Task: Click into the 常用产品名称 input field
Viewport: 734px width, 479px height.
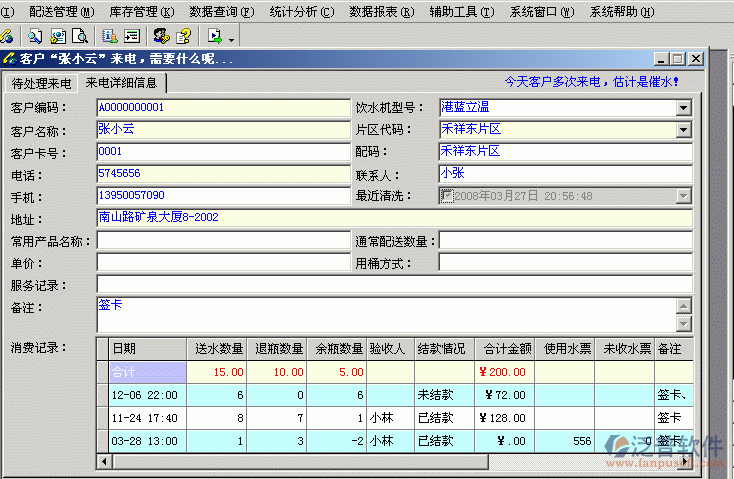Action: point(222,241)
